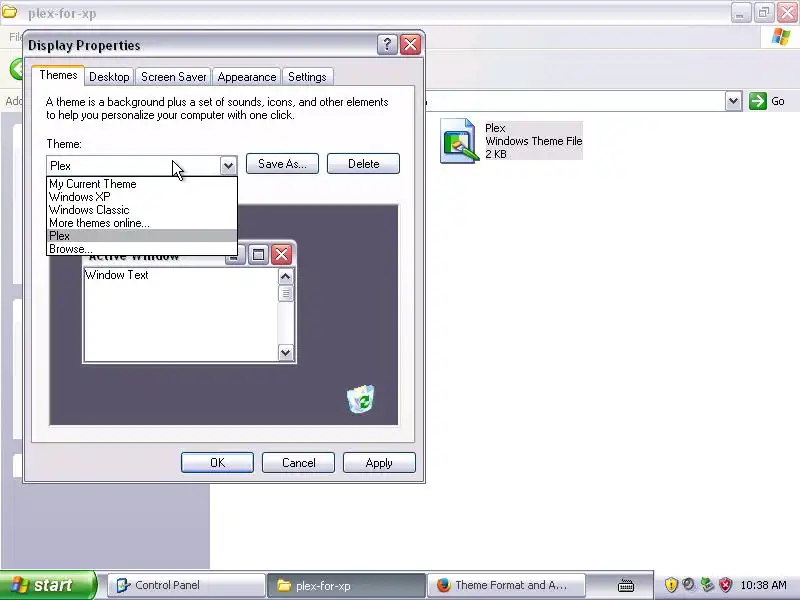This screenshot has height=600, width=800.
Task: Select My Current Theme from list
Action: [x=142, y=184]
